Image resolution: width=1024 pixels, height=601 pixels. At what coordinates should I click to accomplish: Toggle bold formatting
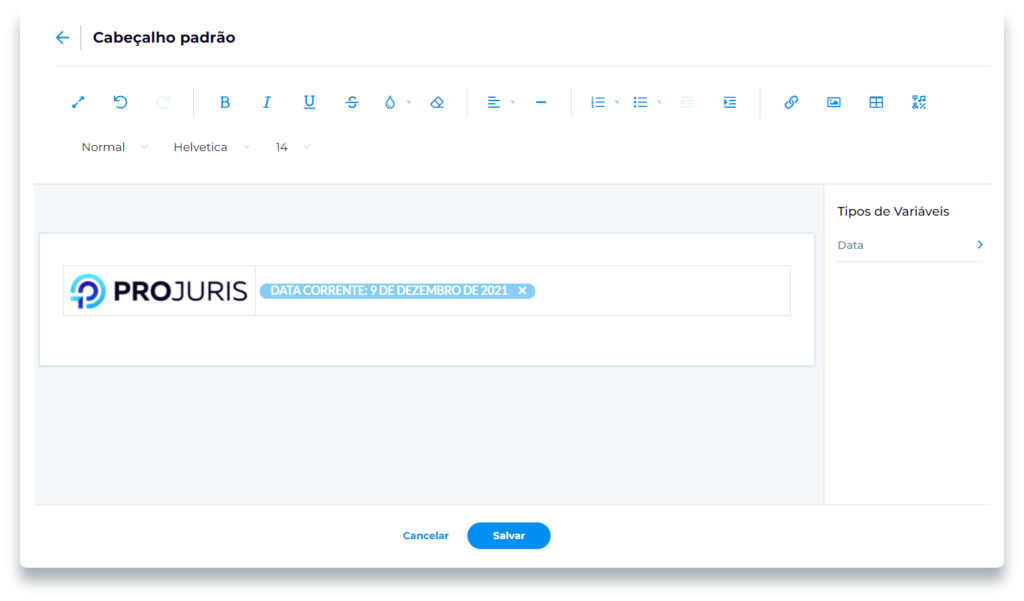[x=225, y=102]
